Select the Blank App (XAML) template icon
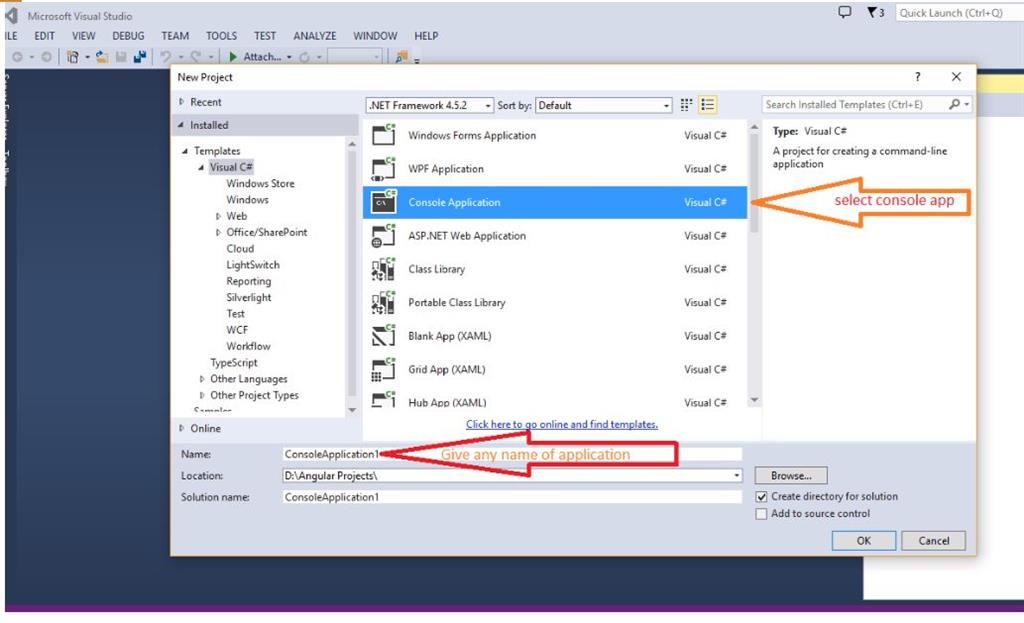 (383, 335)
